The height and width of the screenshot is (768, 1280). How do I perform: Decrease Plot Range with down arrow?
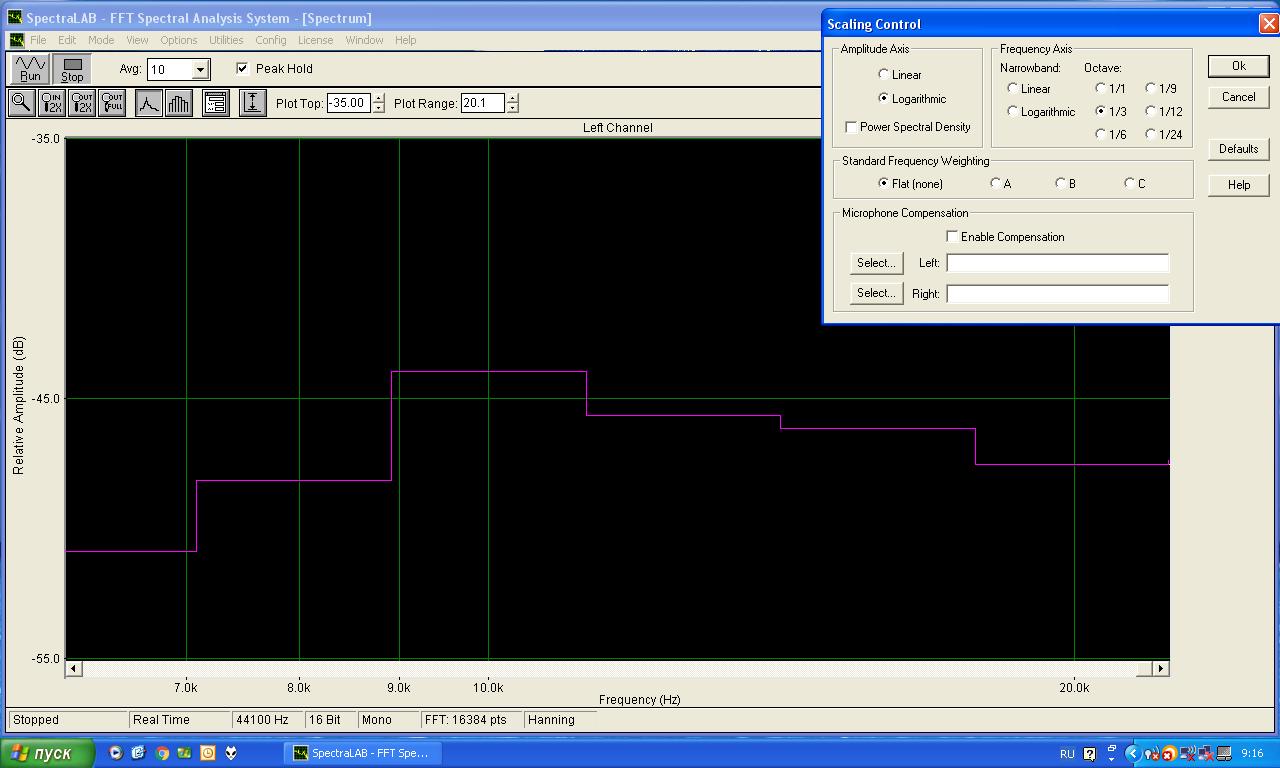tap(512, 108)
